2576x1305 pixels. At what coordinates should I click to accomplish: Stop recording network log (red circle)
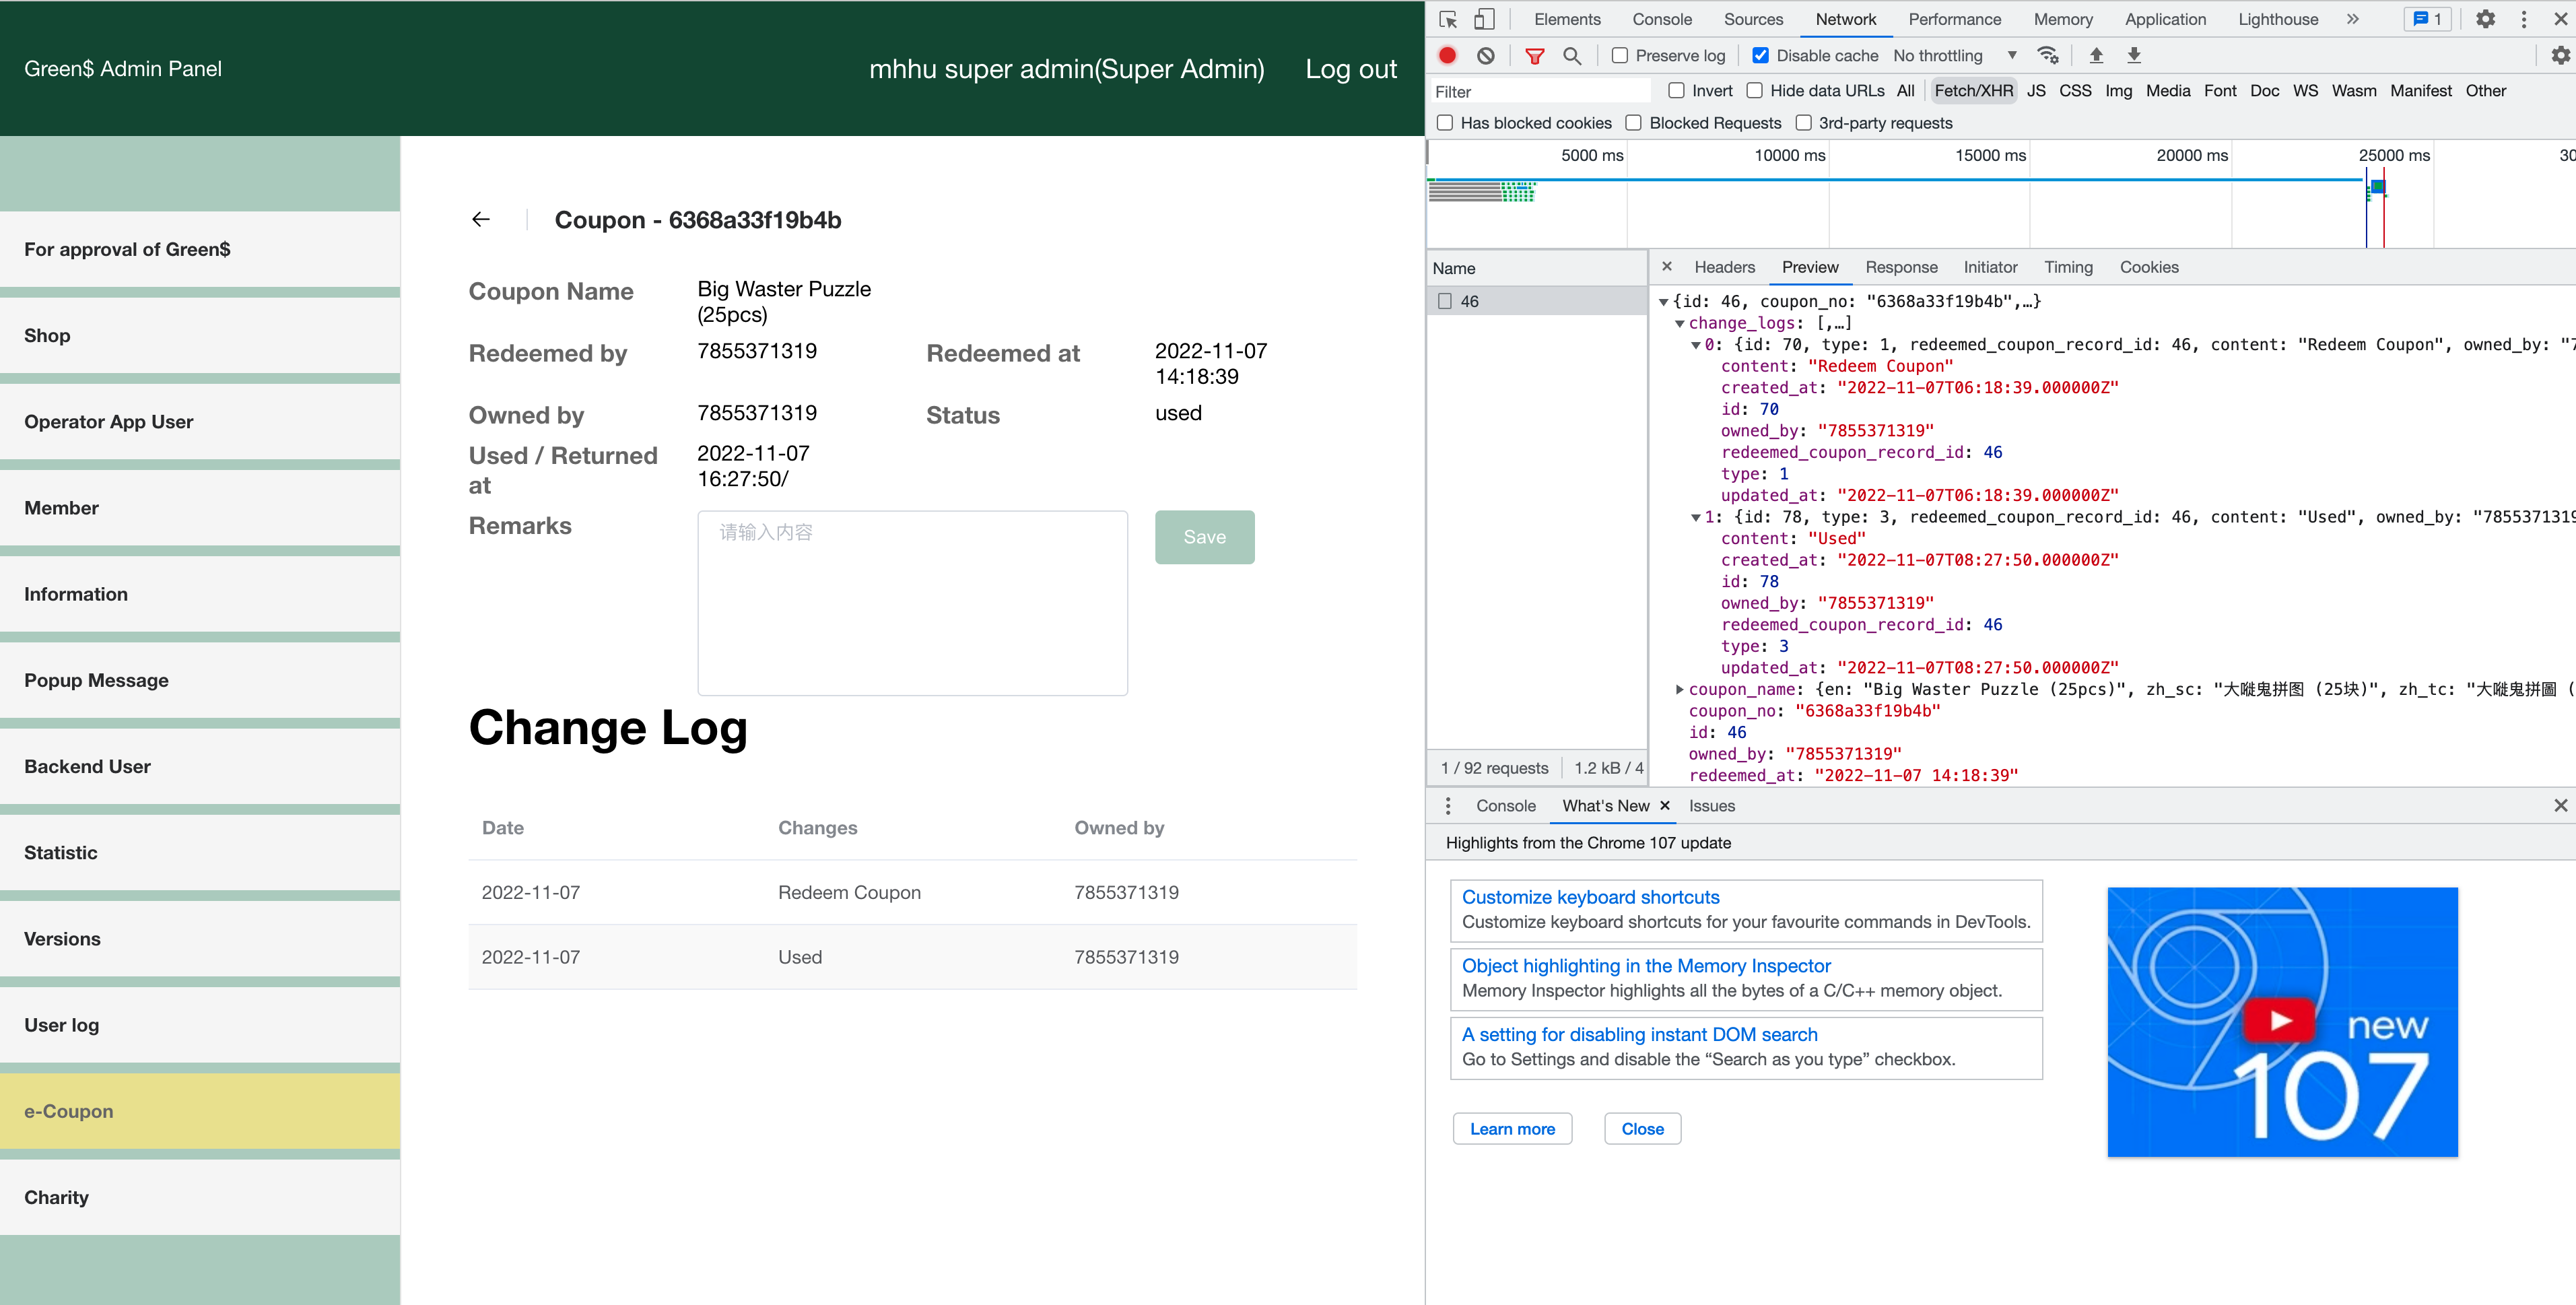point(1447,56)
